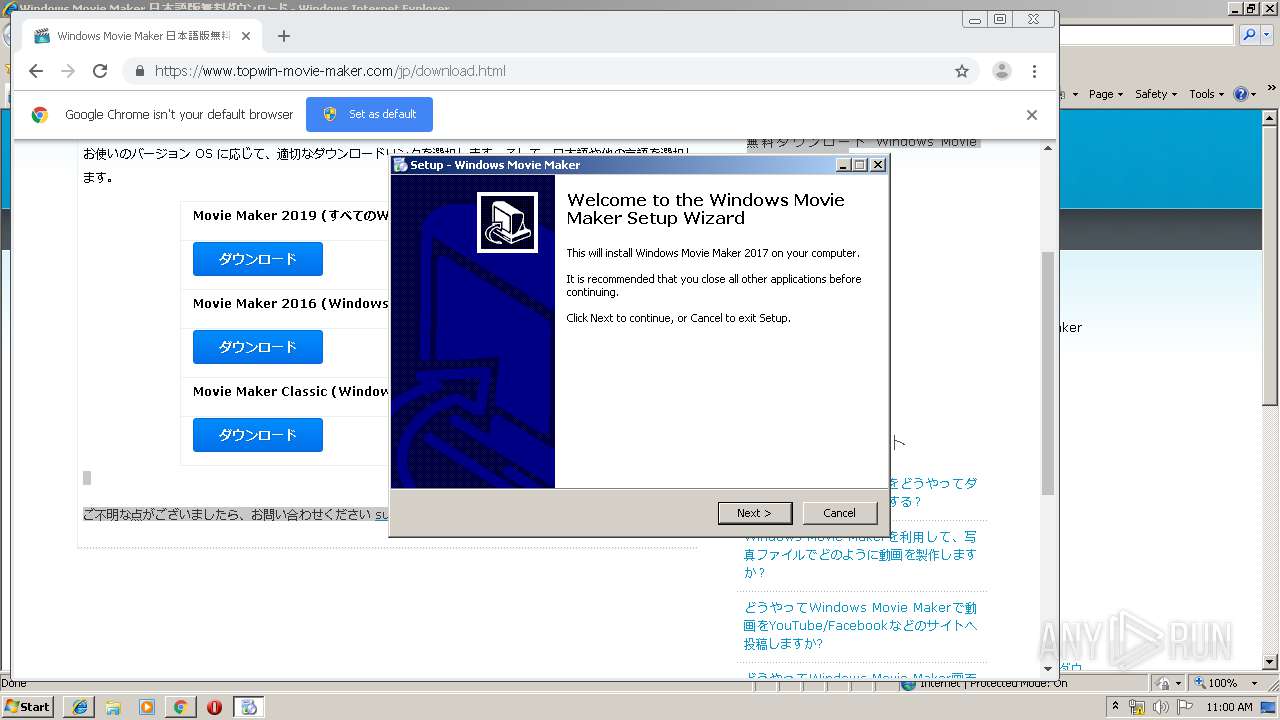Open the red Opera taskbar icon
The width and height of the screenshot is (1280, 720).
(x=214, y=707)
